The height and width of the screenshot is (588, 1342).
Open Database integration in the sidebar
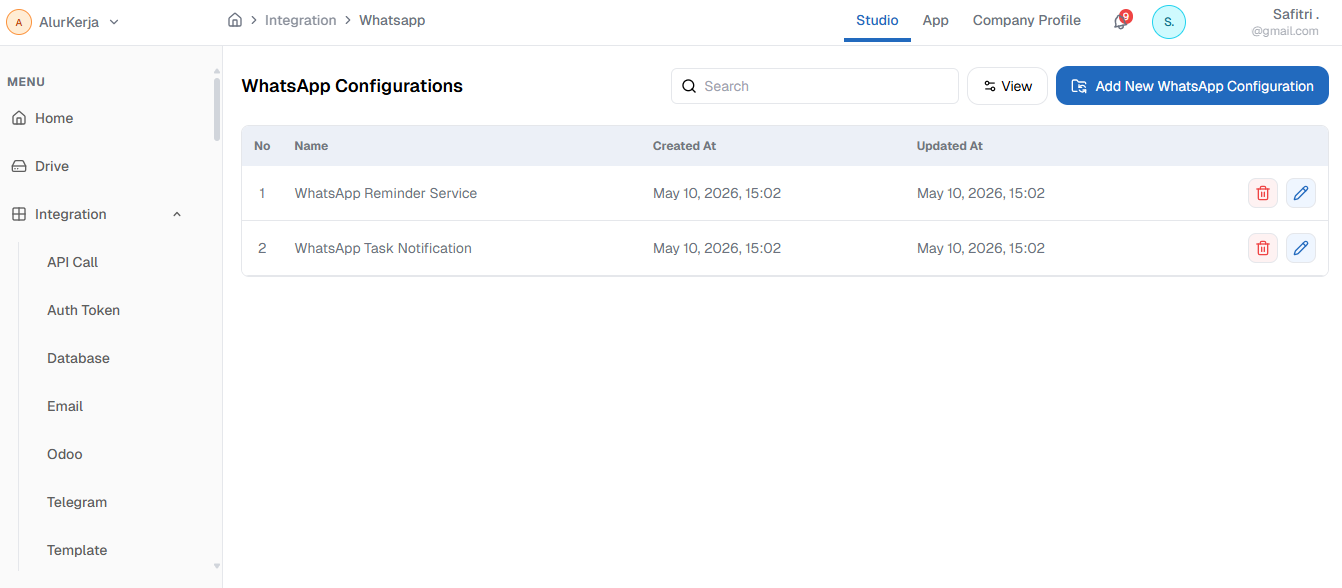point(79,358)
